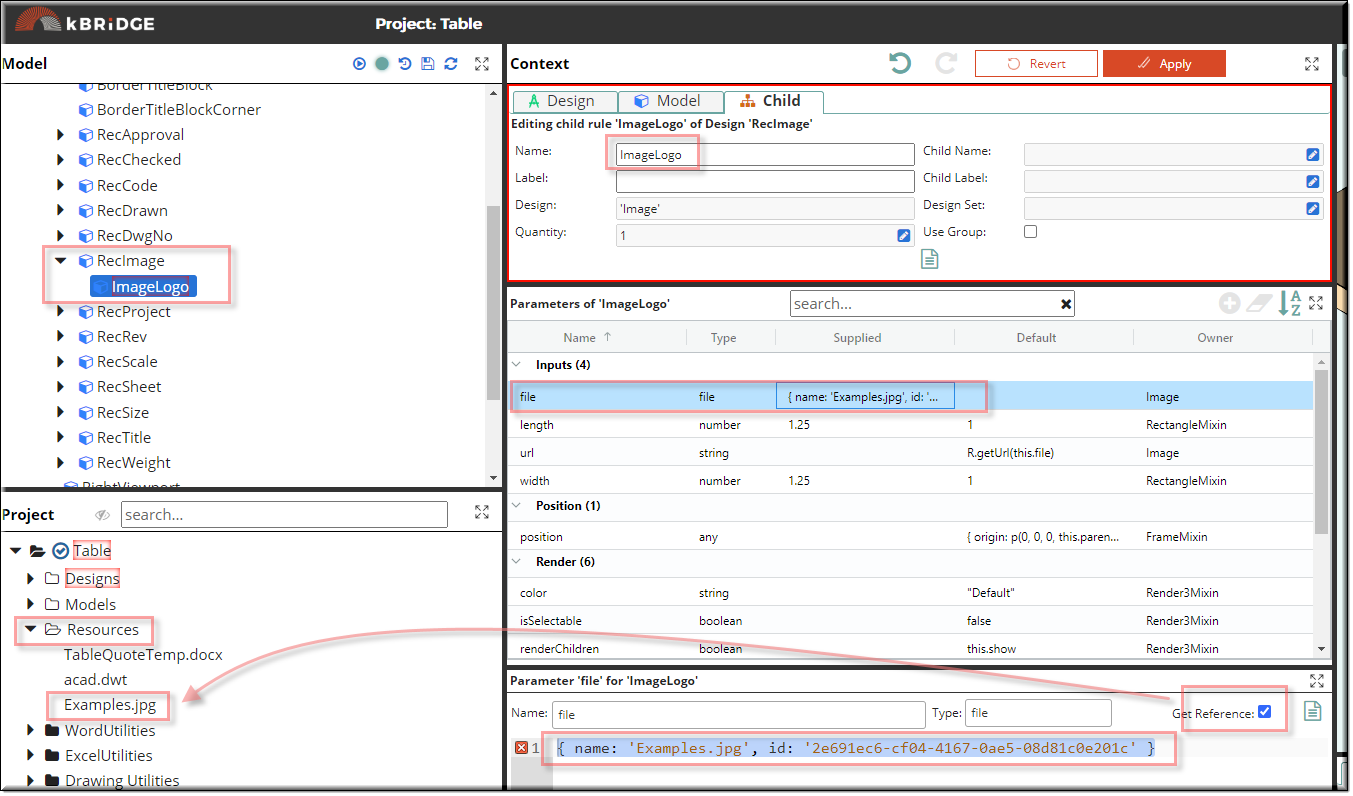Image resolution: width=1353 pixels, height=796 pixels.
Task: Select the 'length' parameter row
Action: [x=910, y=425]
